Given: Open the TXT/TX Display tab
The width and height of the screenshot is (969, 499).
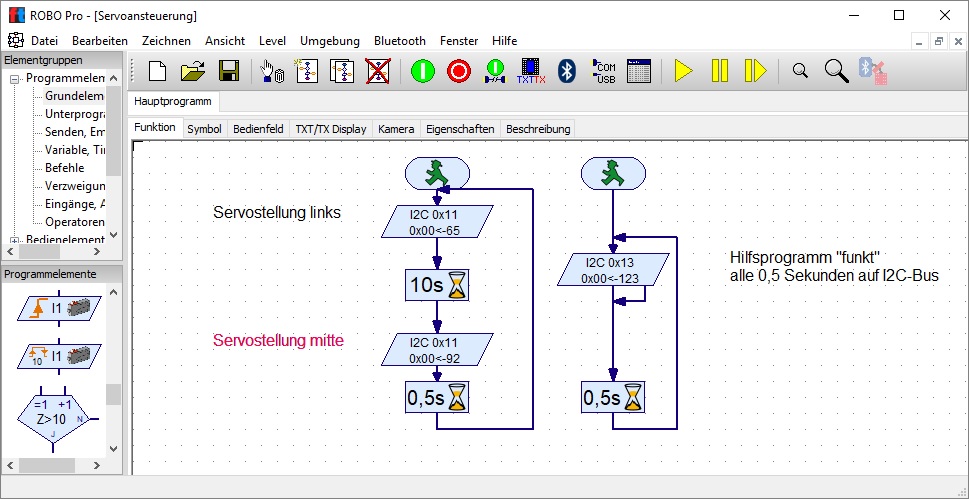Looking at the screenshot, I should tap(330, 129).
